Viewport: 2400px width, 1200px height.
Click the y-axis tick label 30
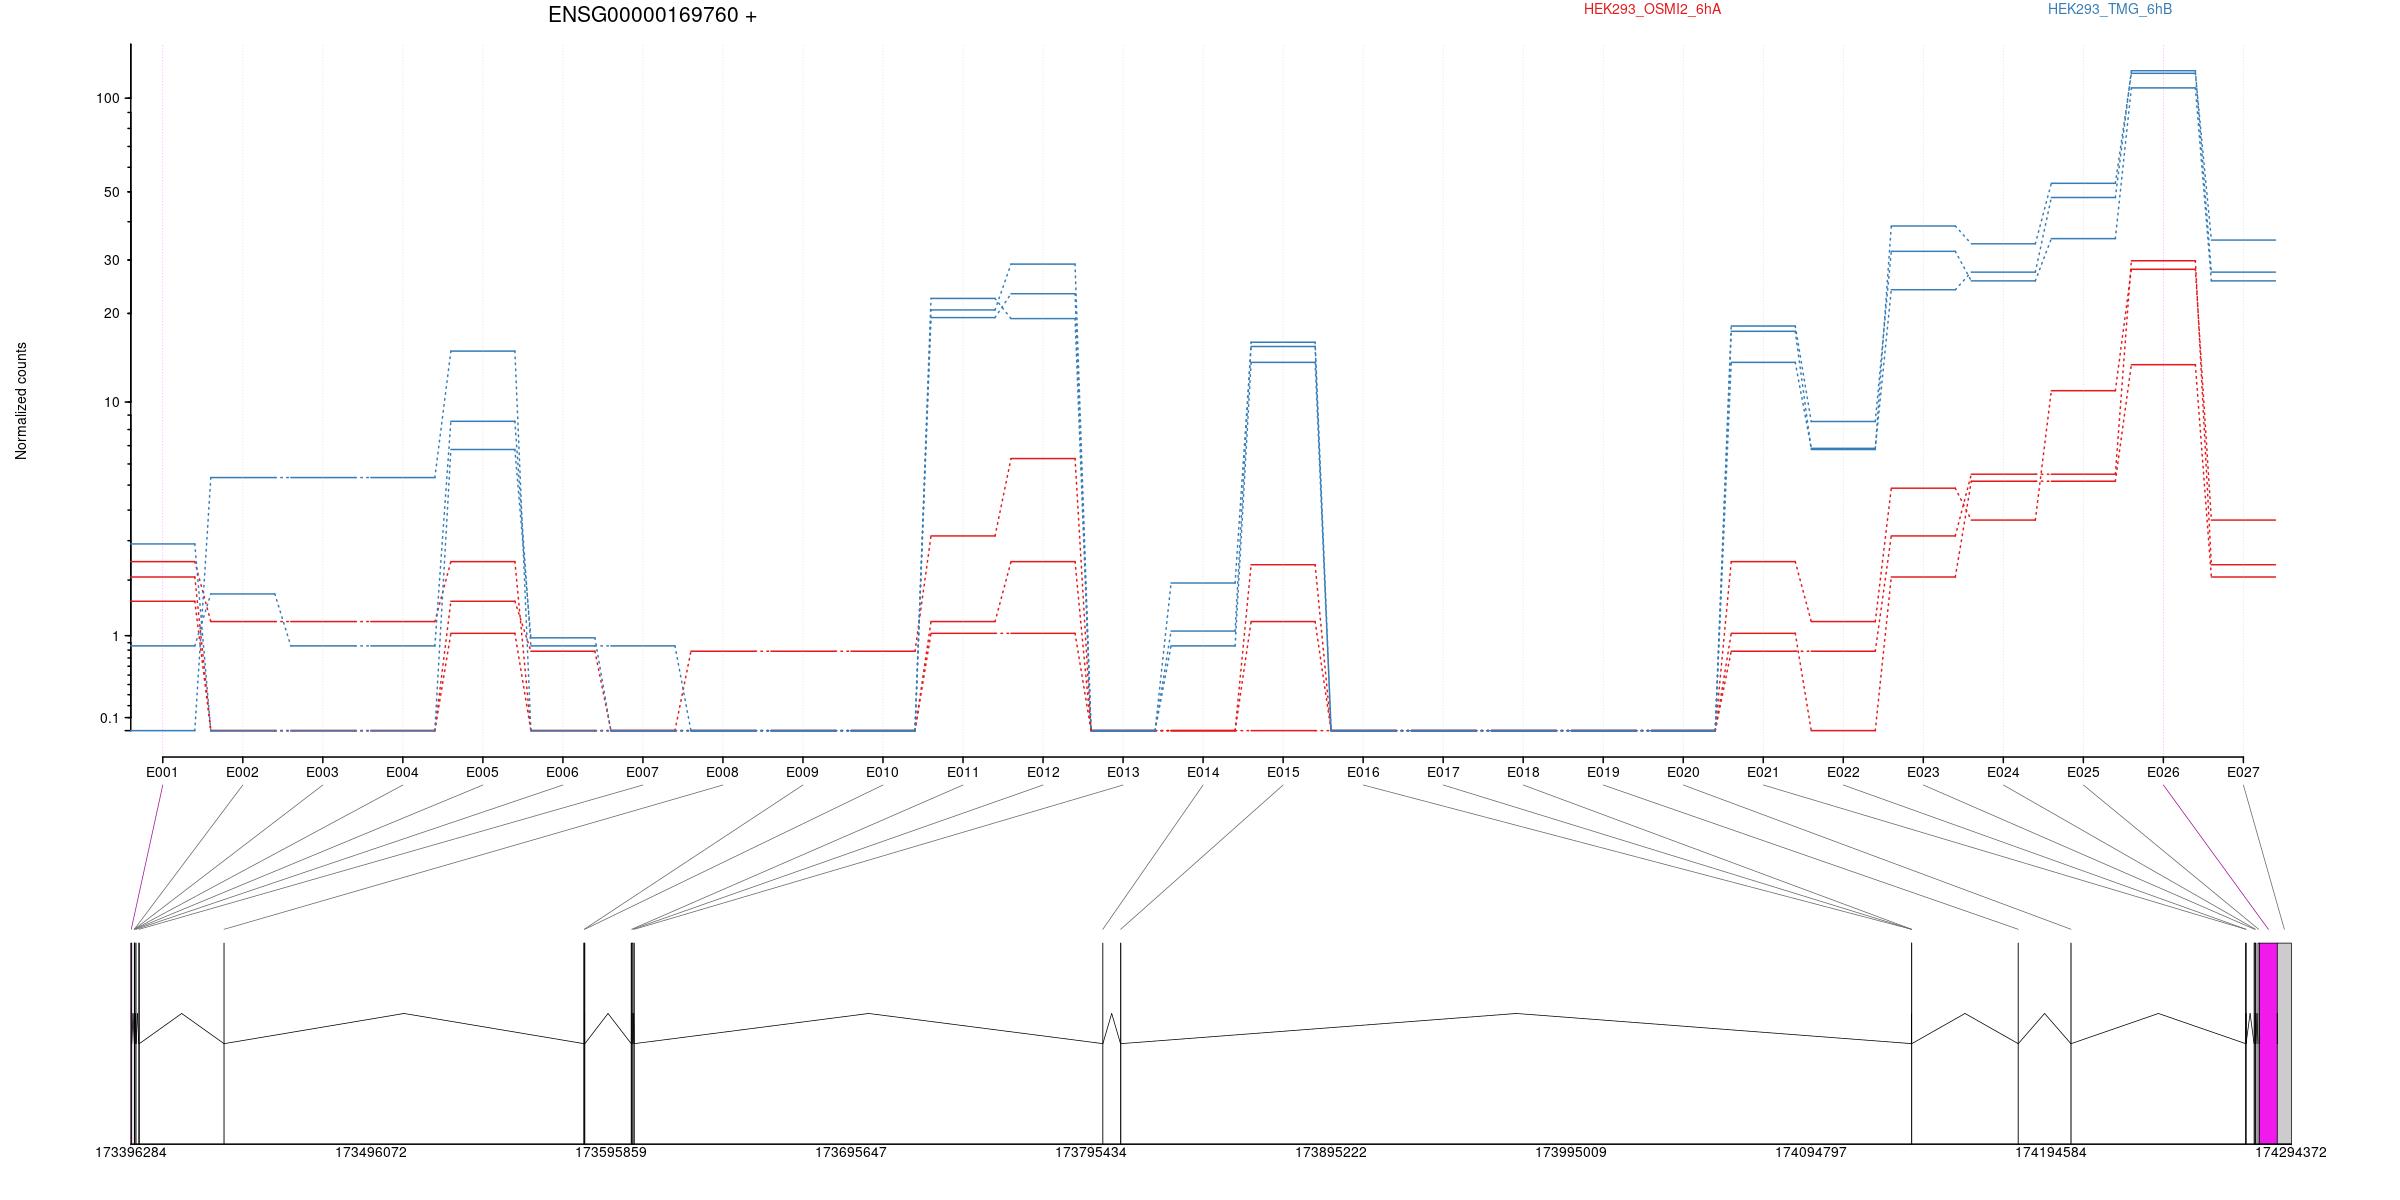[x=112, y=260]
